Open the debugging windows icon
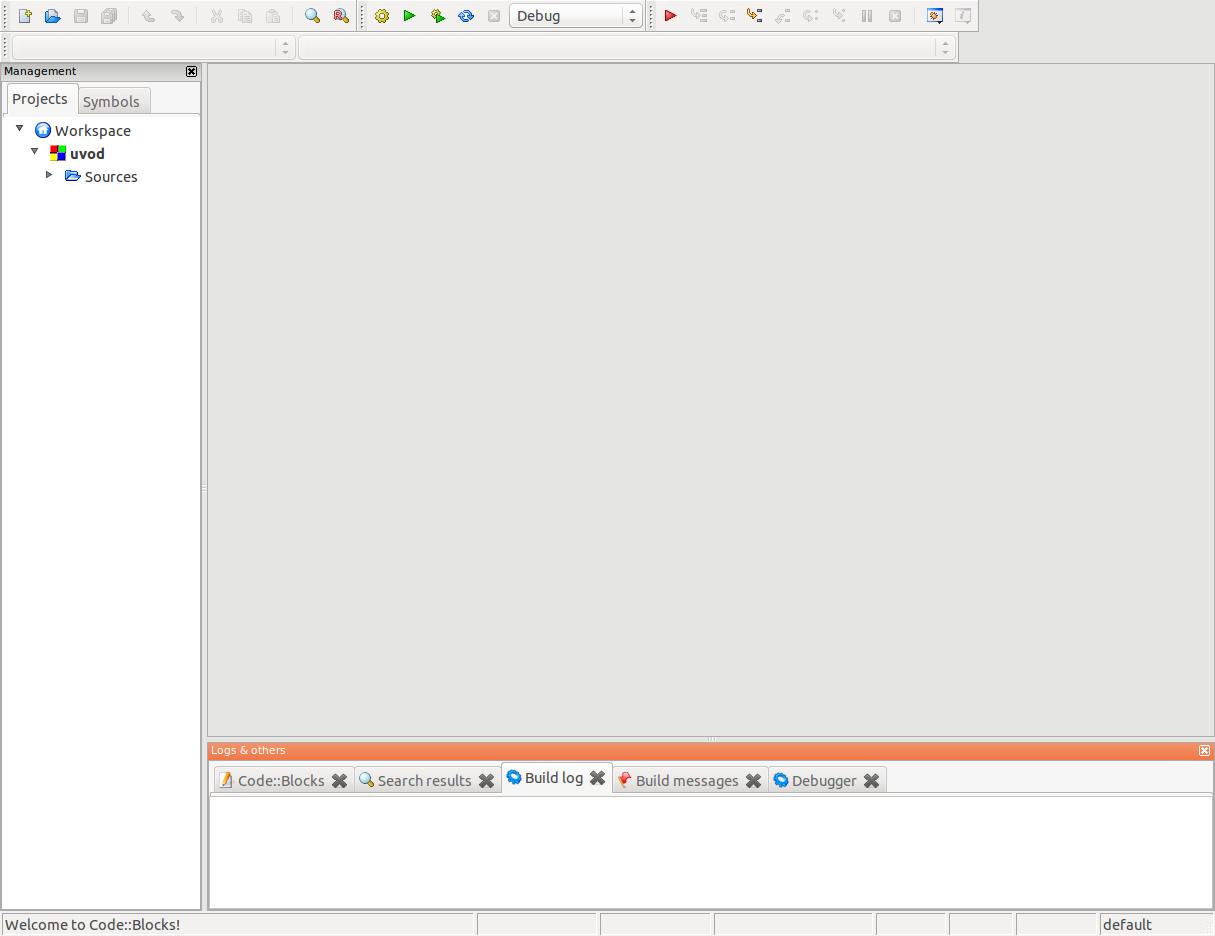 pyautogui.click(x=935, y=16)
